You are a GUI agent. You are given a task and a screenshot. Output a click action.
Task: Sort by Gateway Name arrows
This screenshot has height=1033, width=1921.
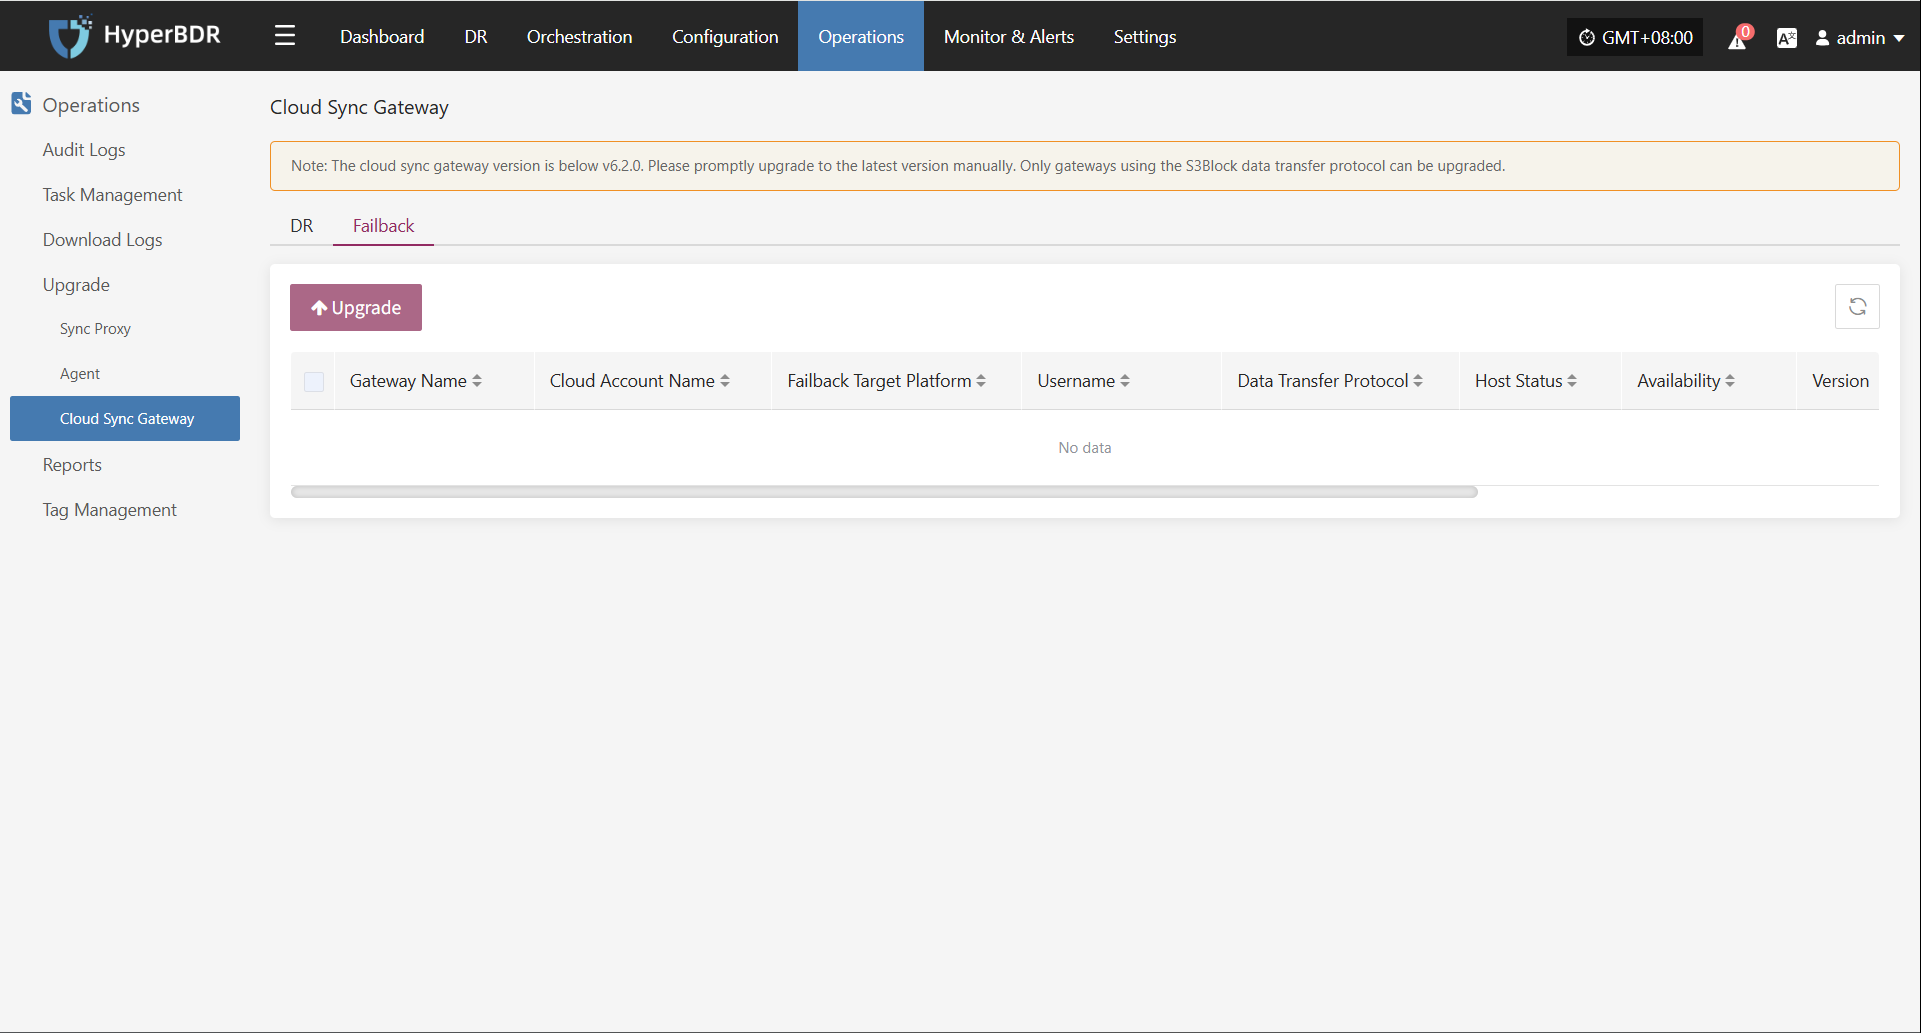tap(477, 381)
